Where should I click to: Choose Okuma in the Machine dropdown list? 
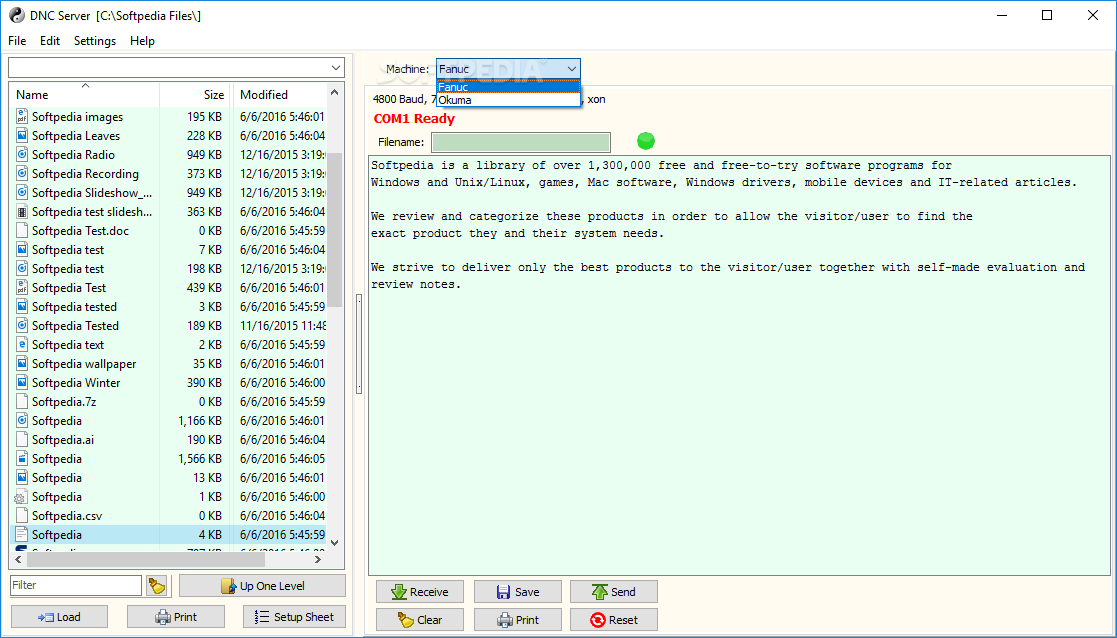tap(509, 100)
